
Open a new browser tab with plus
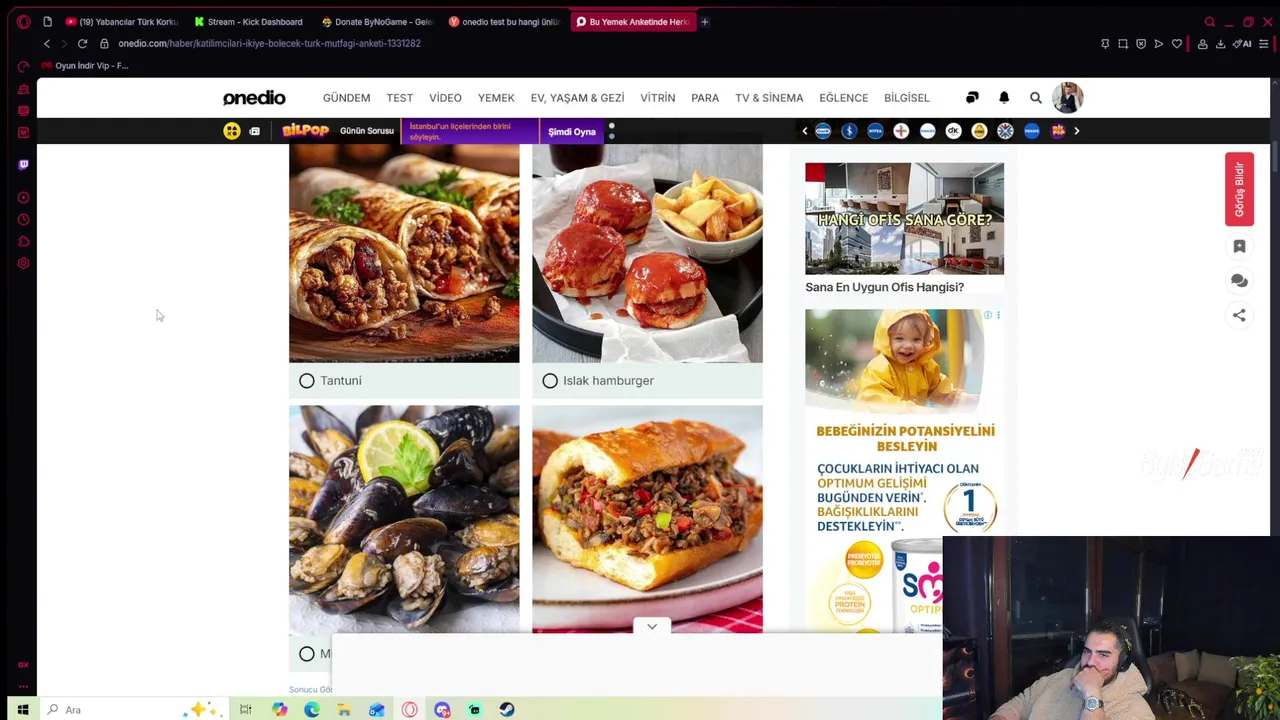[x=704, y=22]
